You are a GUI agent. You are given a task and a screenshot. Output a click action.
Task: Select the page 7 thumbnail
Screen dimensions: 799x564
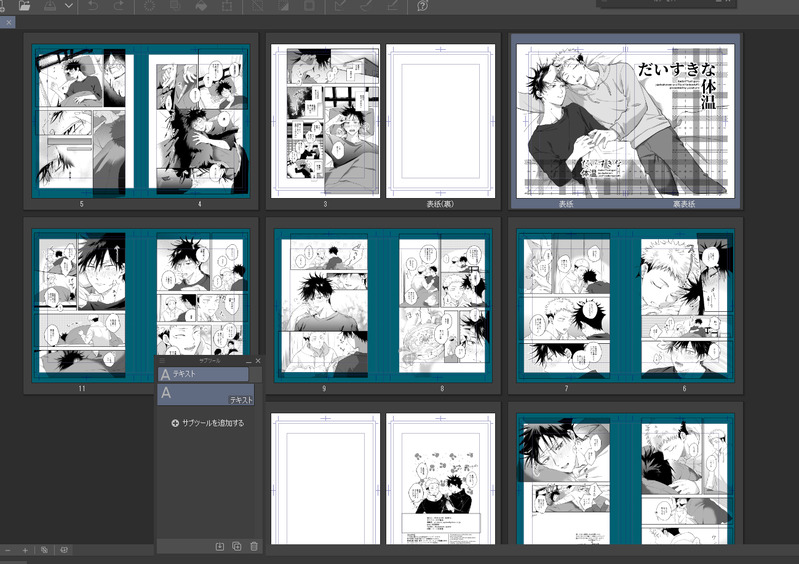567,306
